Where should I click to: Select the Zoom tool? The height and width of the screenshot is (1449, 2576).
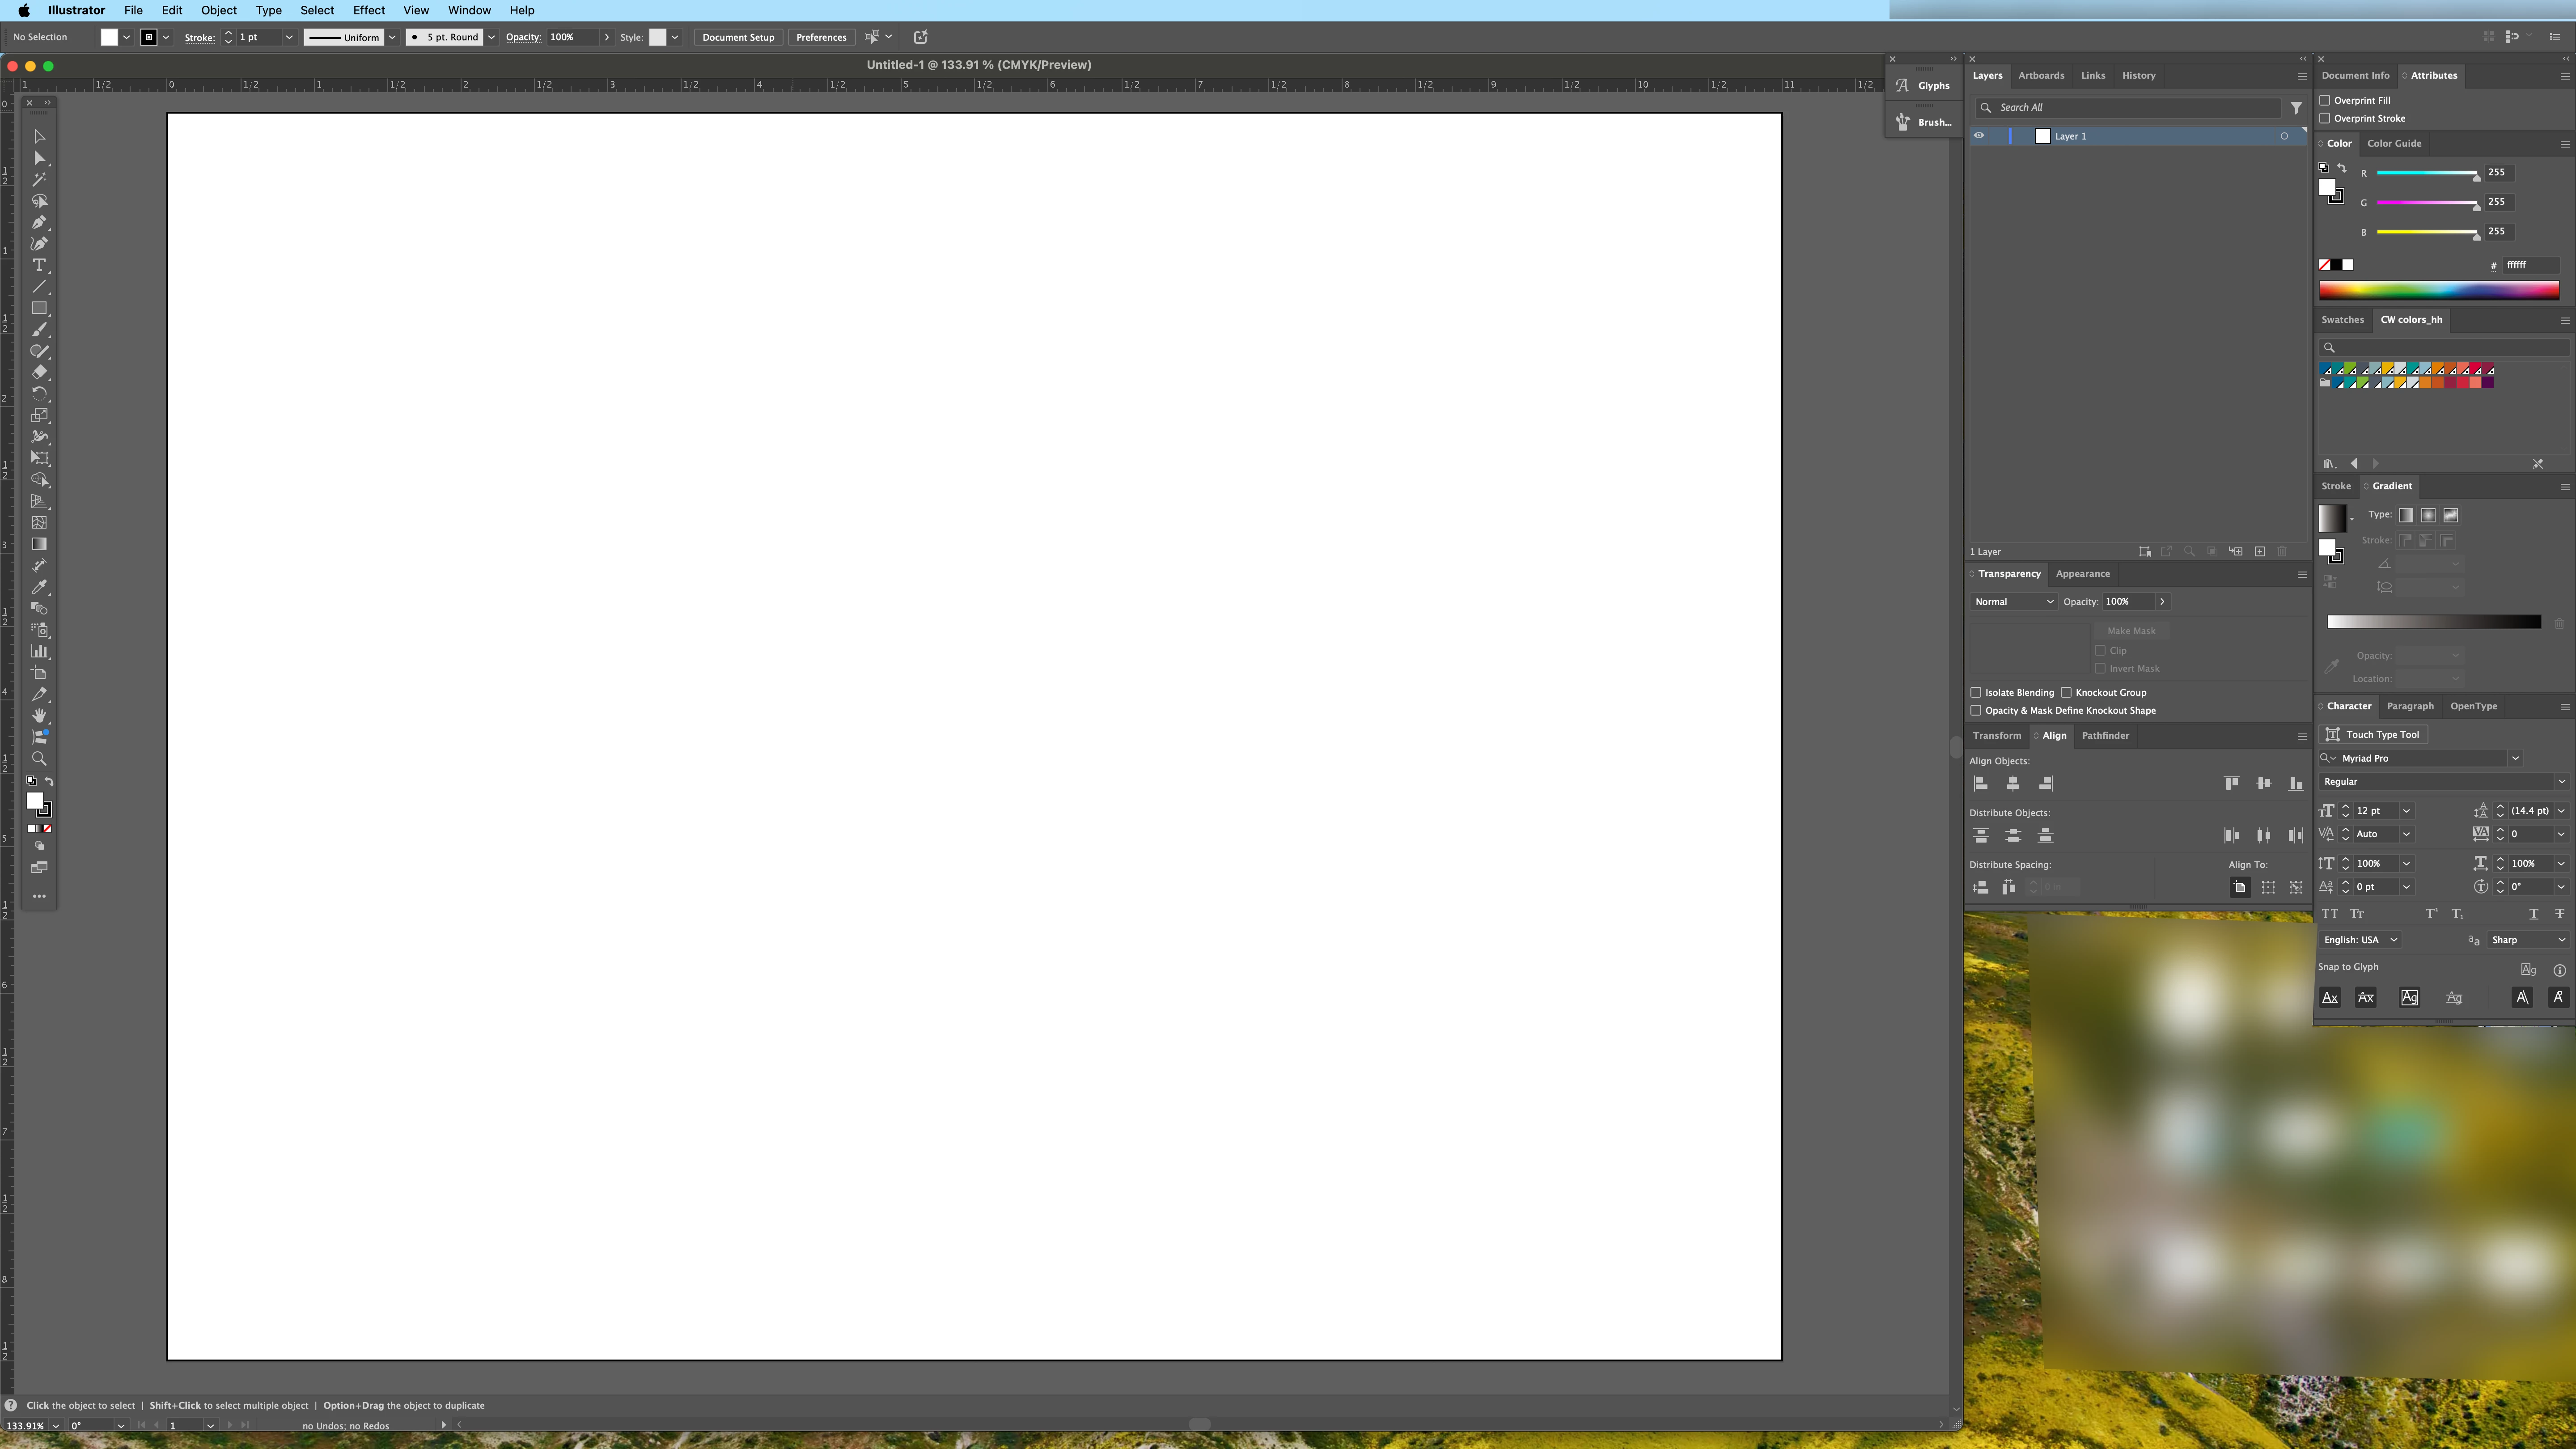pyautogui.click(x=39, y=759)
